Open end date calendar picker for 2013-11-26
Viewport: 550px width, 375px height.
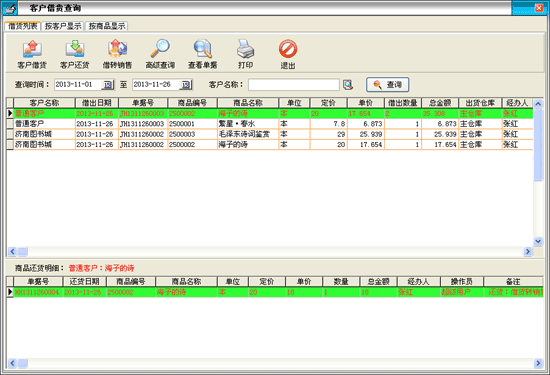tap(186, 85)
